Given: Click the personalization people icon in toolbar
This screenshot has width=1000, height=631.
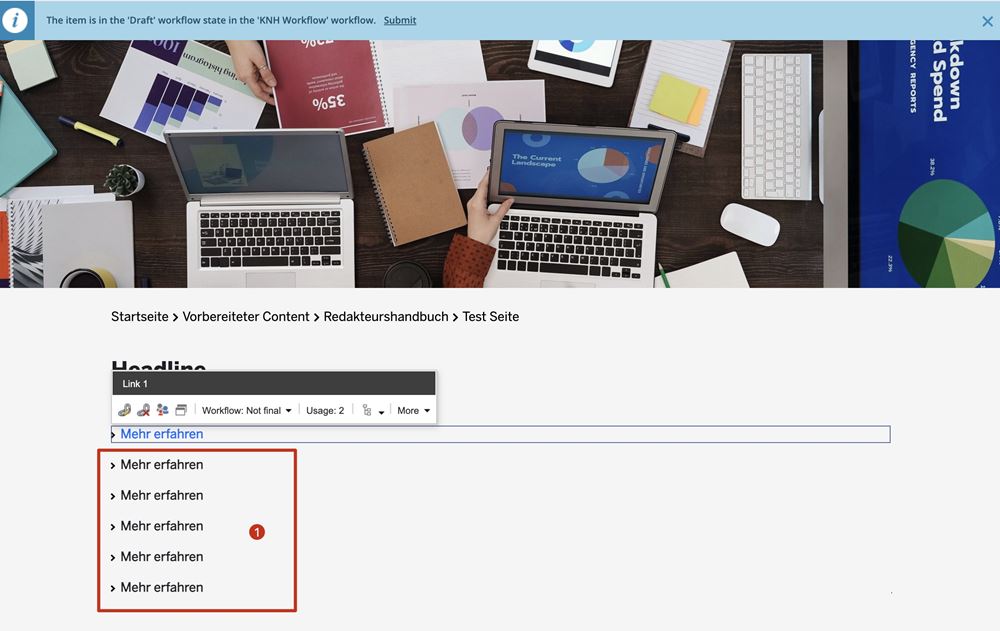Looking at the screenshot, I should 162,410.
